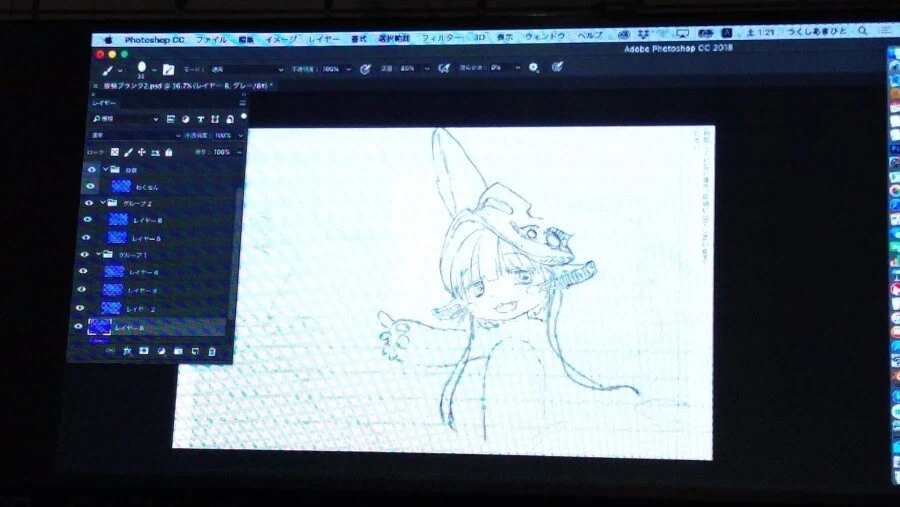Click the add layer style fx icon
The width and height of the screenshot is (900, 507).
click(127, 351)
